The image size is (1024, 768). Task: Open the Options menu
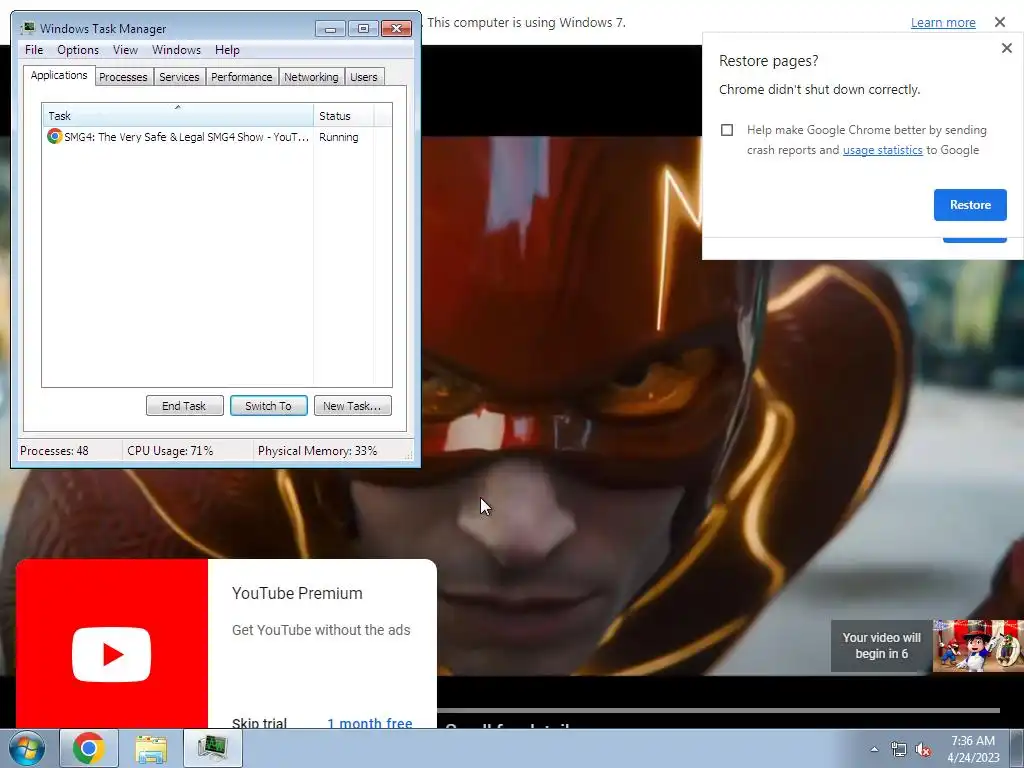[x=78, y=50]
